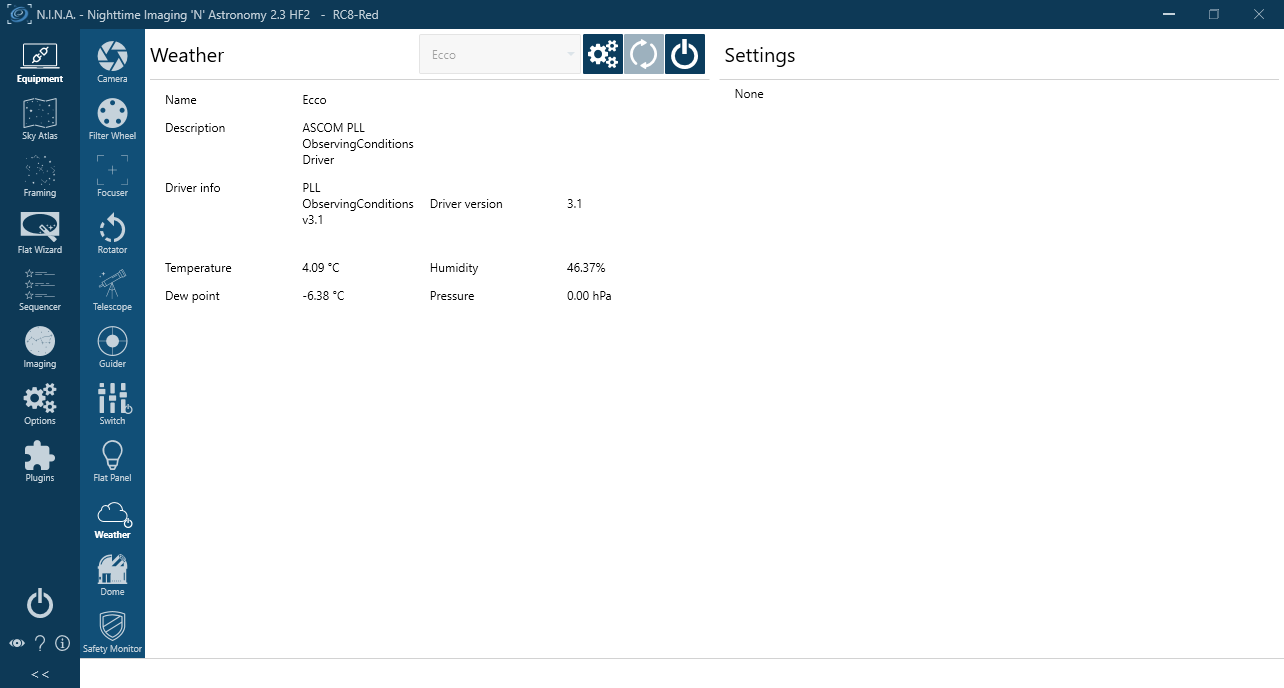
Task: Click the ASCOM PLL ObservingConditions Driver description
Action: point(358,144)
